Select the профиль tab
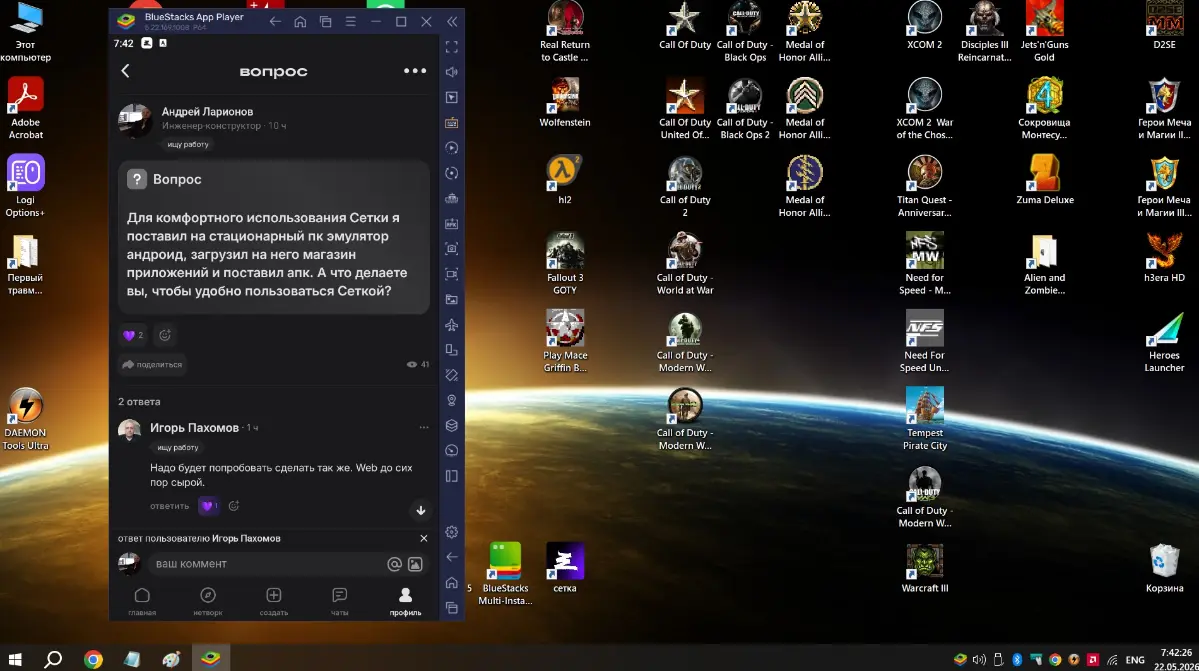 pyautogui.click(x=405, y=601)
